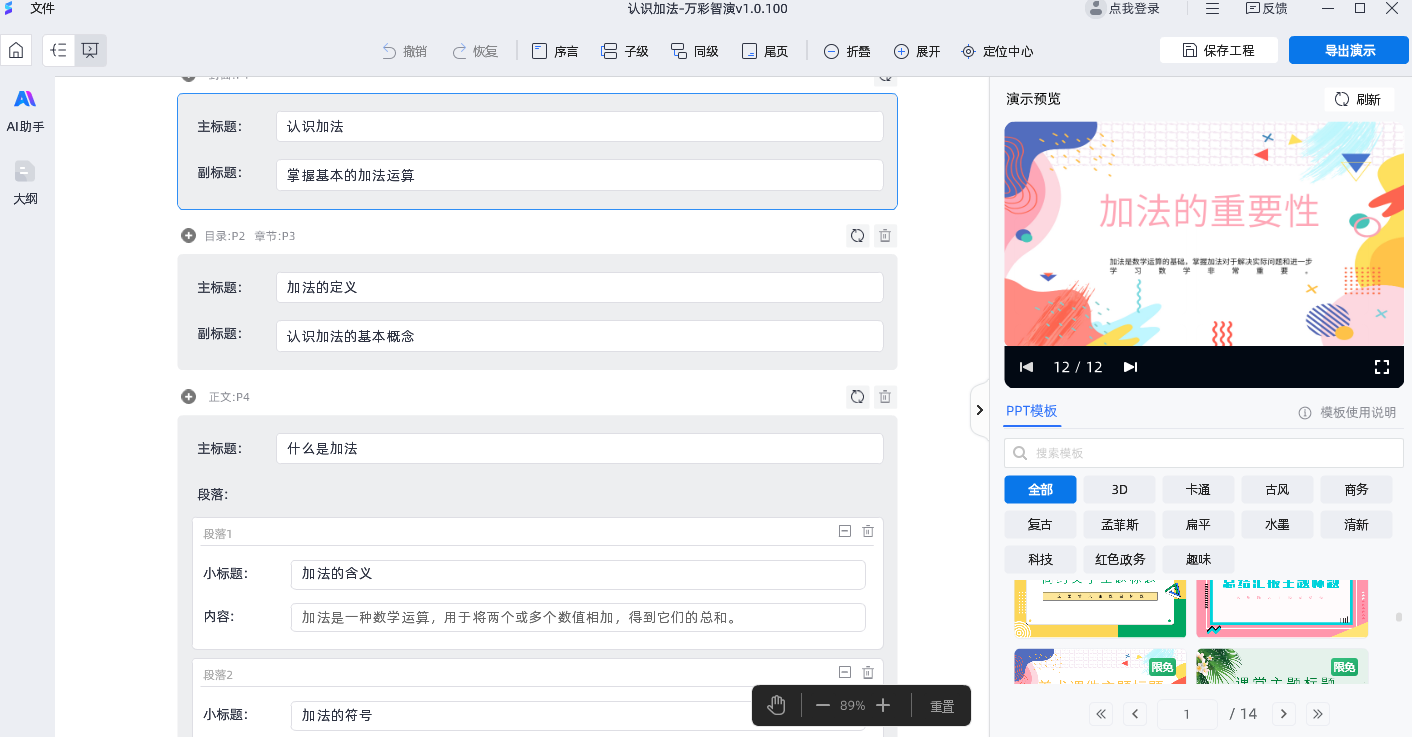Reset zoom with 重置
The image size is (1412, 737).
pyautogui.click(x=942, y=706)
